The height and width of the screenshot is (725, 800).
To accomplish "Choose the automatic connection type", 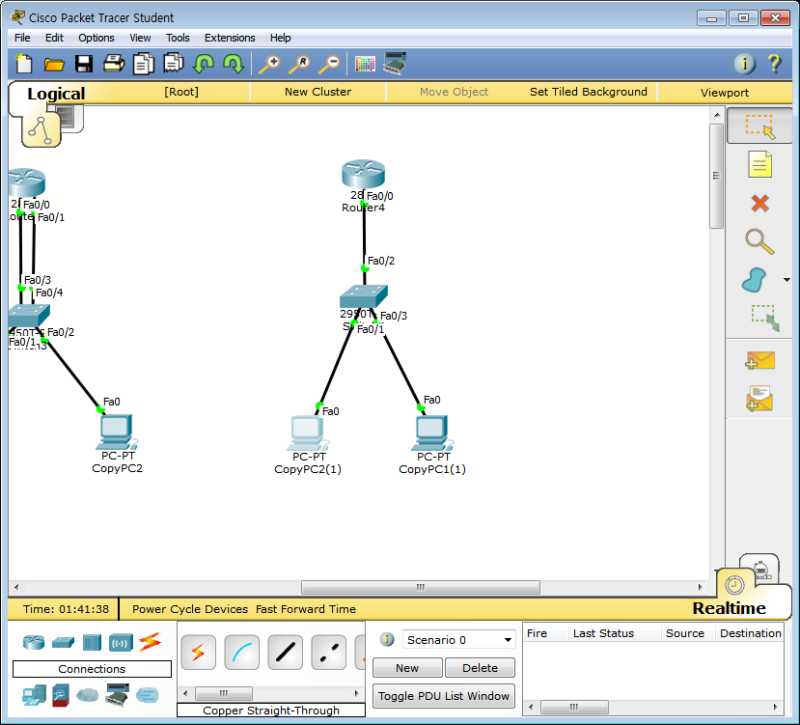I will [198, 652].
